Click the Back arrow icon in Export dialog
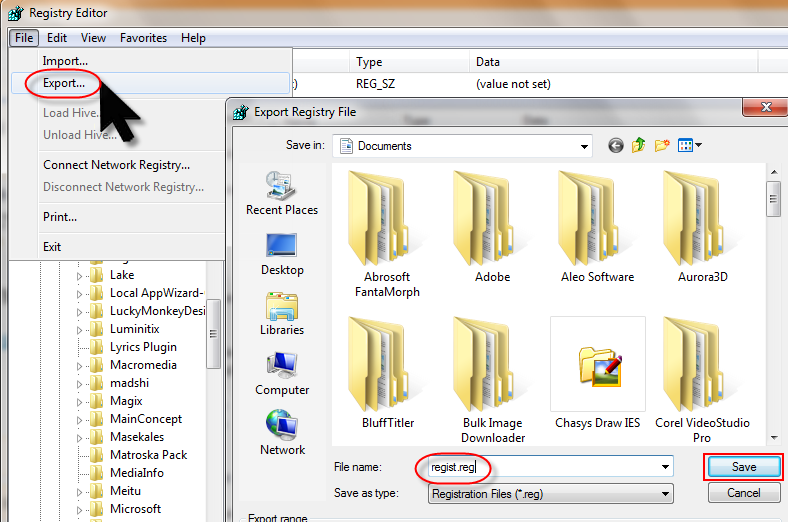 (x=616, y=146)
